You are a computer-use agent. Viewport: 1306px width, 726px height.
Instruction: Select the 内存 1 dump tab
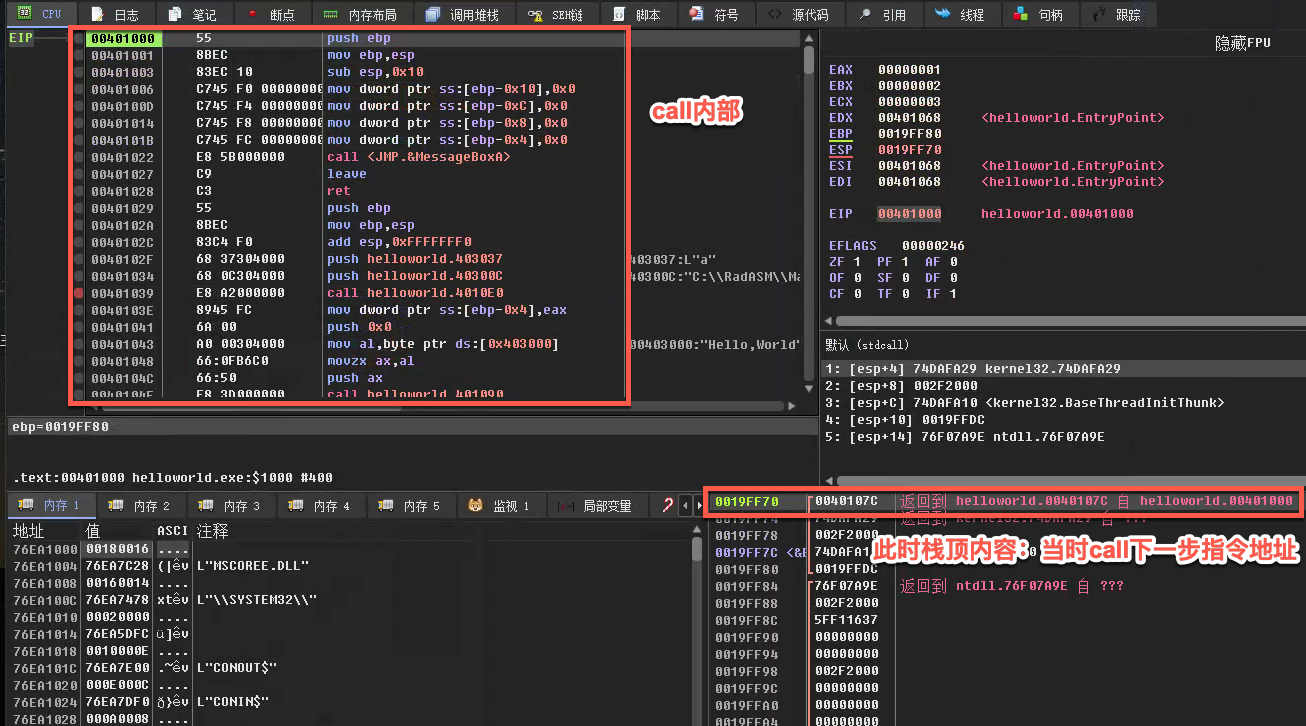(x=50, y=506)
